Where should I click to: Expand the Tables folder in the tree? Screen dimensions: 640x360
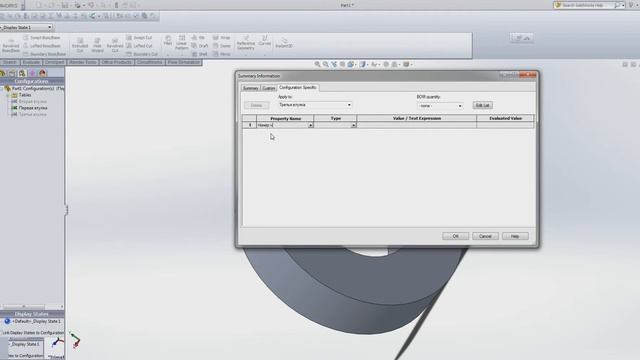pyautogui.click(x=8, y=95)
